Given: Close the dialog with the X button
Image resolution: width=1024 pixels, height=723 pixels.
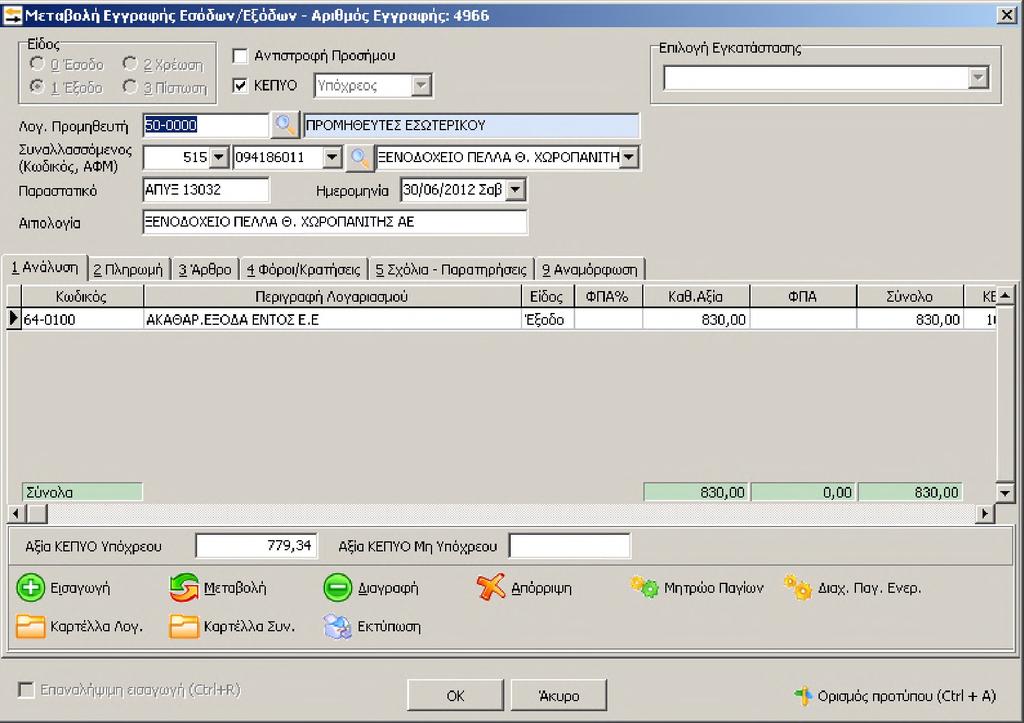Looking at the screenshot, I should pos(1006,14).
